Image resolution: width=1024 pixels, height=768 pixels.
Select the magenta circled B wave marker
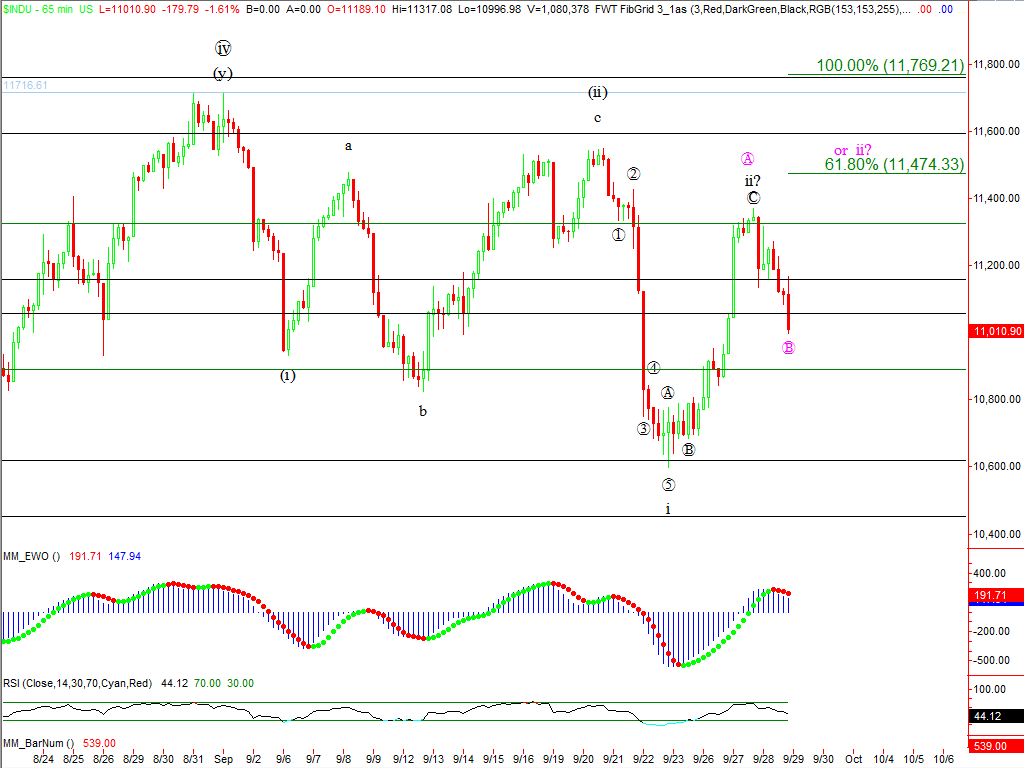point(788,348)
